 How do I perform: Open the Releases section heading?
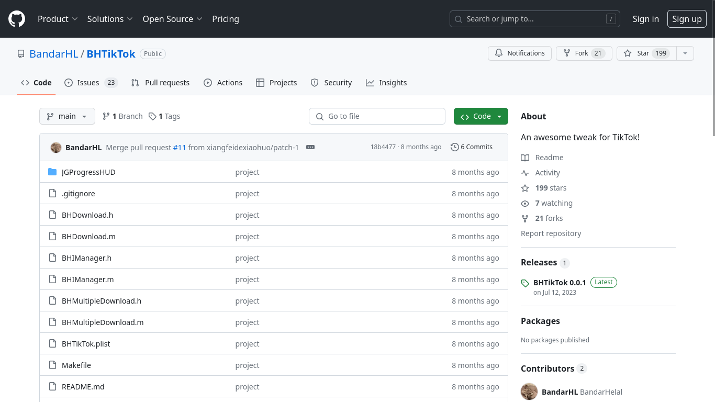point(539,262)
